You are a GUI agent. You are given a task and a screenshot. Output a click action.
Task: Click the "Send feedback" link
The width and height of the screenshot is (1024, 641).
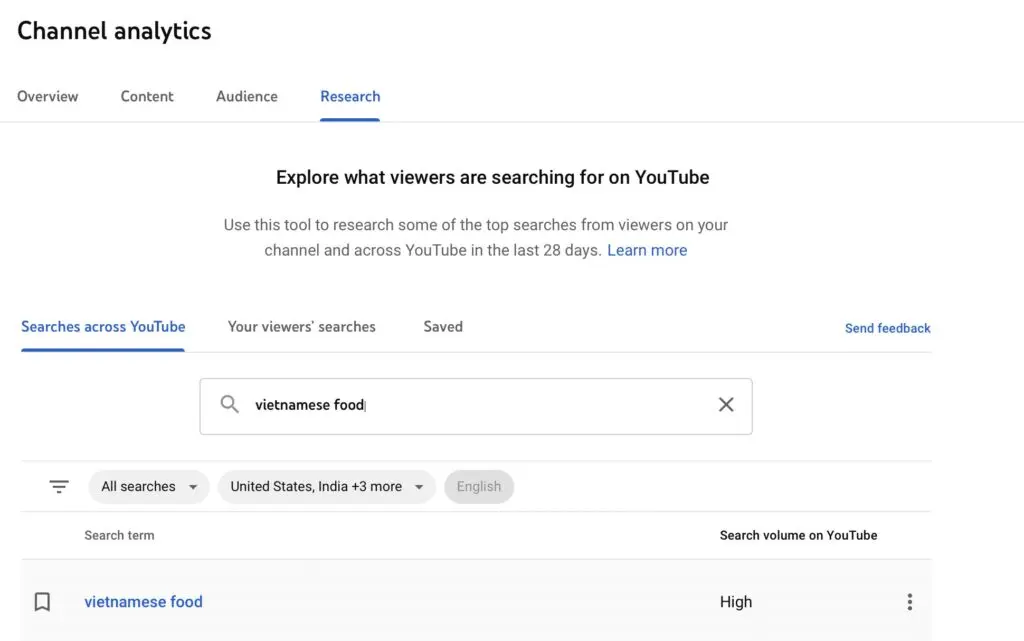[x=887, y=328]
